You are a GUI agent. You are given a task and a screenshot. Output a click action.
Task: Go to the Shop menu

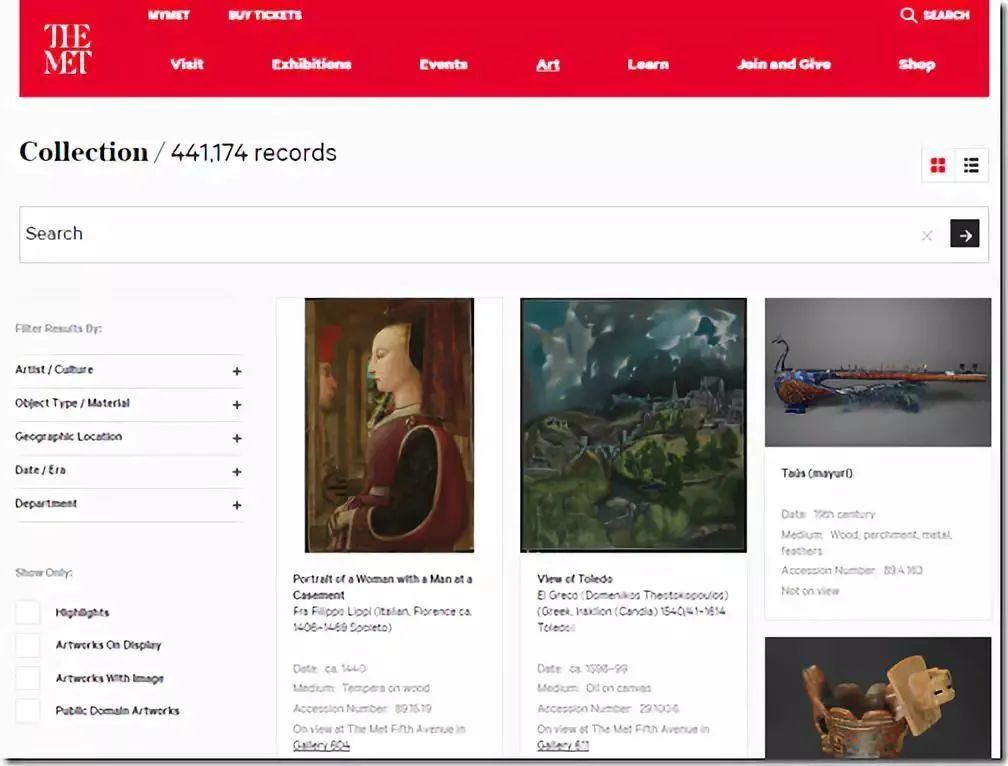click(917, 64)
